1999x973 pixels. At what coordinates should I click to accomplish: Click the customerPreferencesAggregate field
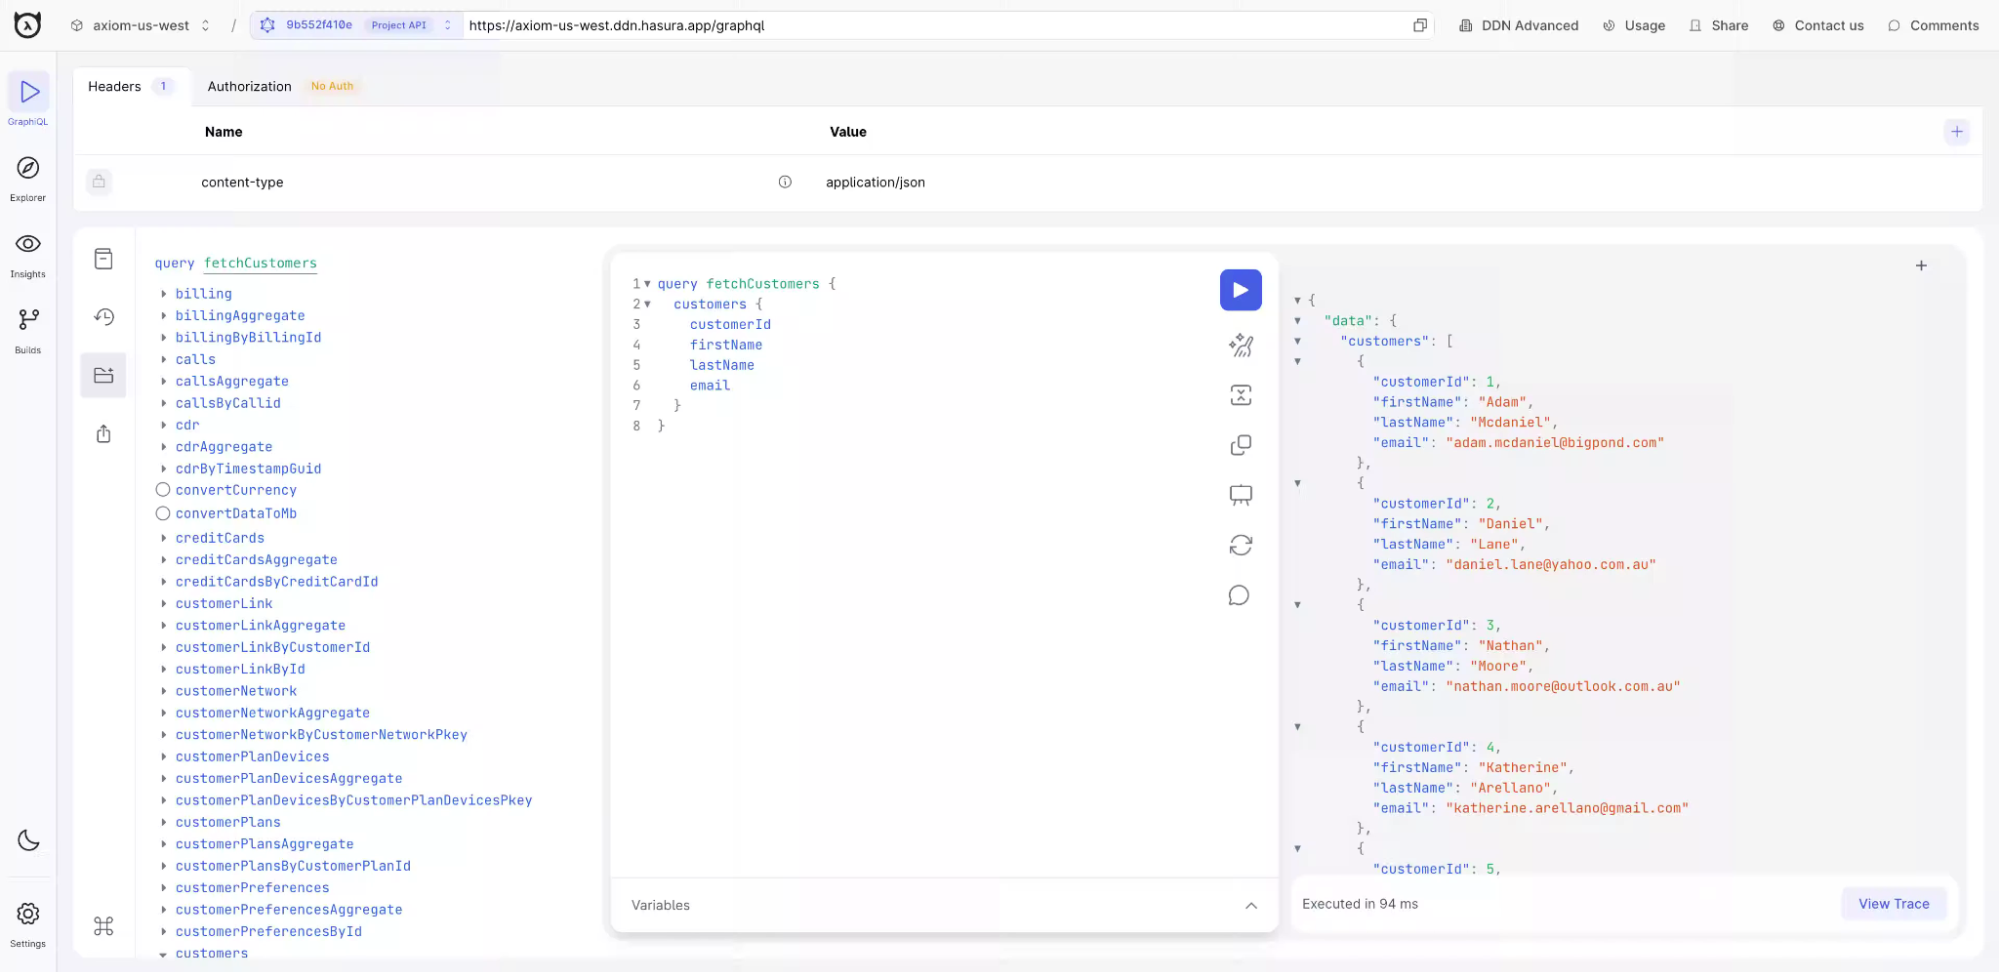tap(289, 910)
